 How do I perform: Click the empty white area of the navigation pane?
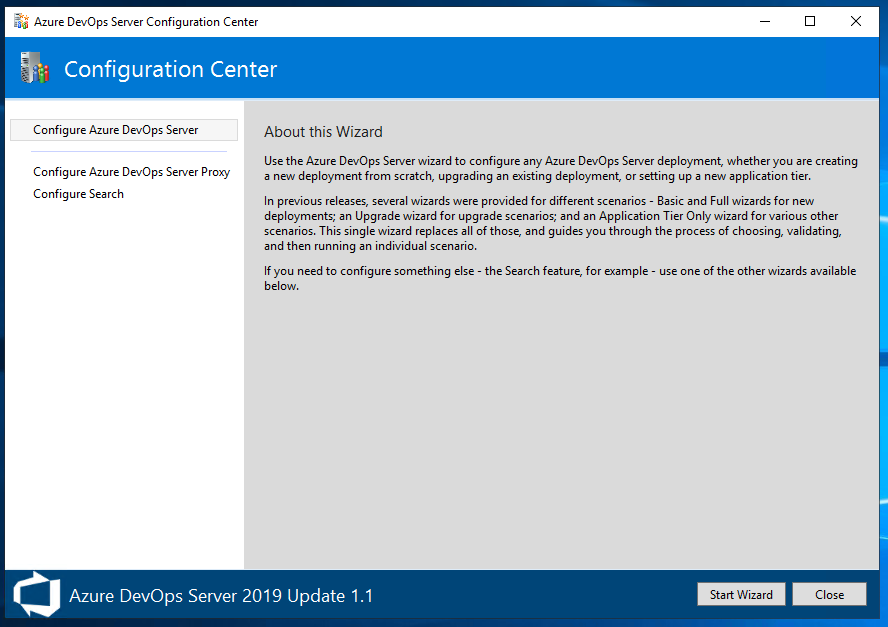pyautogui.click(x=125, y=385)
